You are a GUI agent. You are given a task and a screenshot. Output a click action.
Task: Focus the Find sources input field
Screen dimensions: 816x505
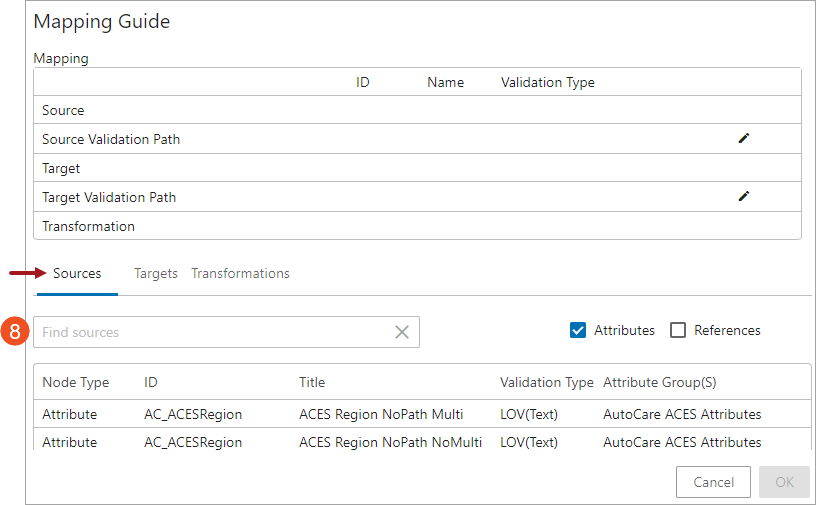[210, 332]
